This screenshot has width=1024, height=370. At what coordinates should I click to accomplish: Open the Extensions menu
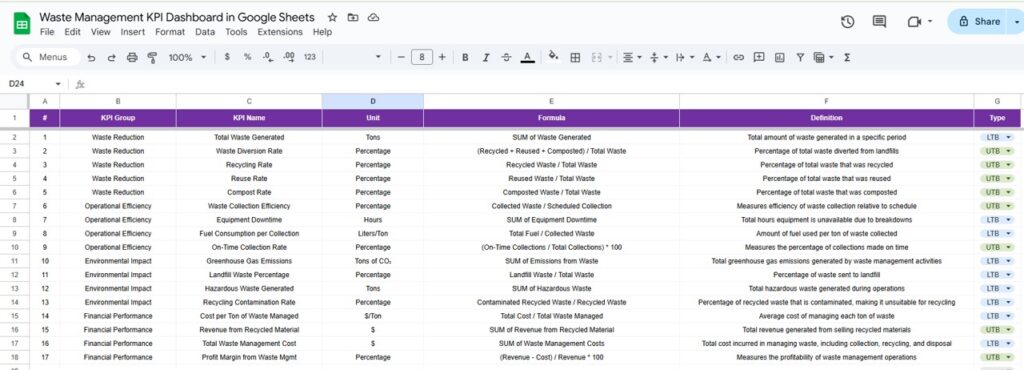pos(280,31)
